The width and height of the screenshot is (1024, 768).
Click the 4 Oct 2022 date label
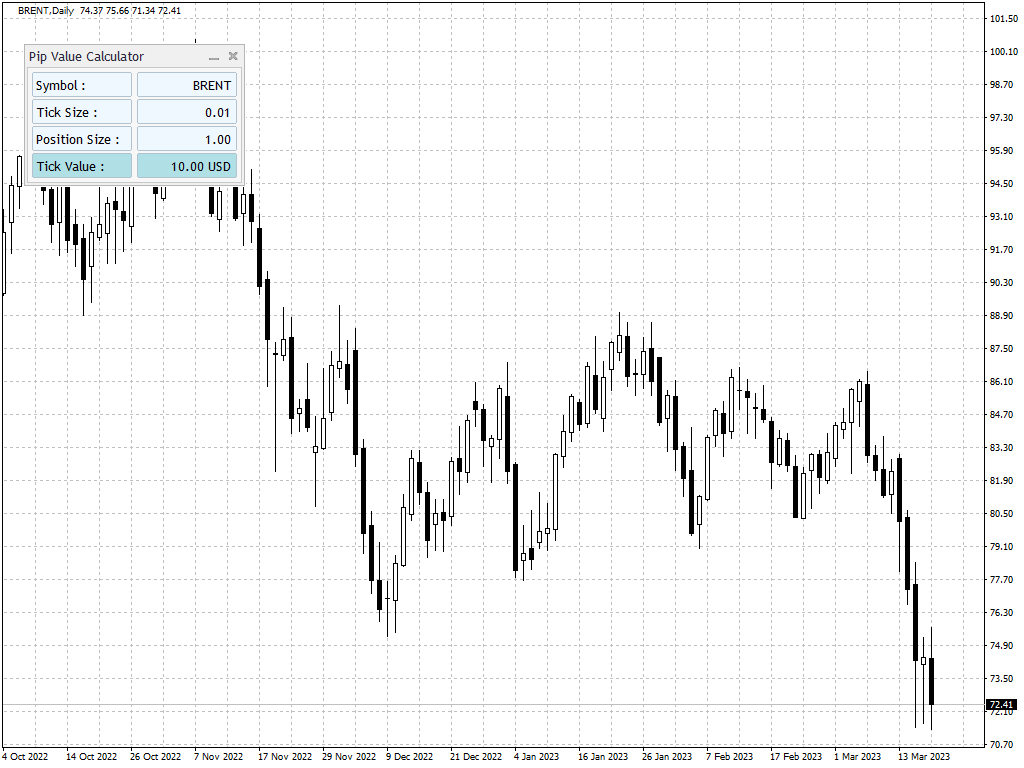[x=25, y=756]
